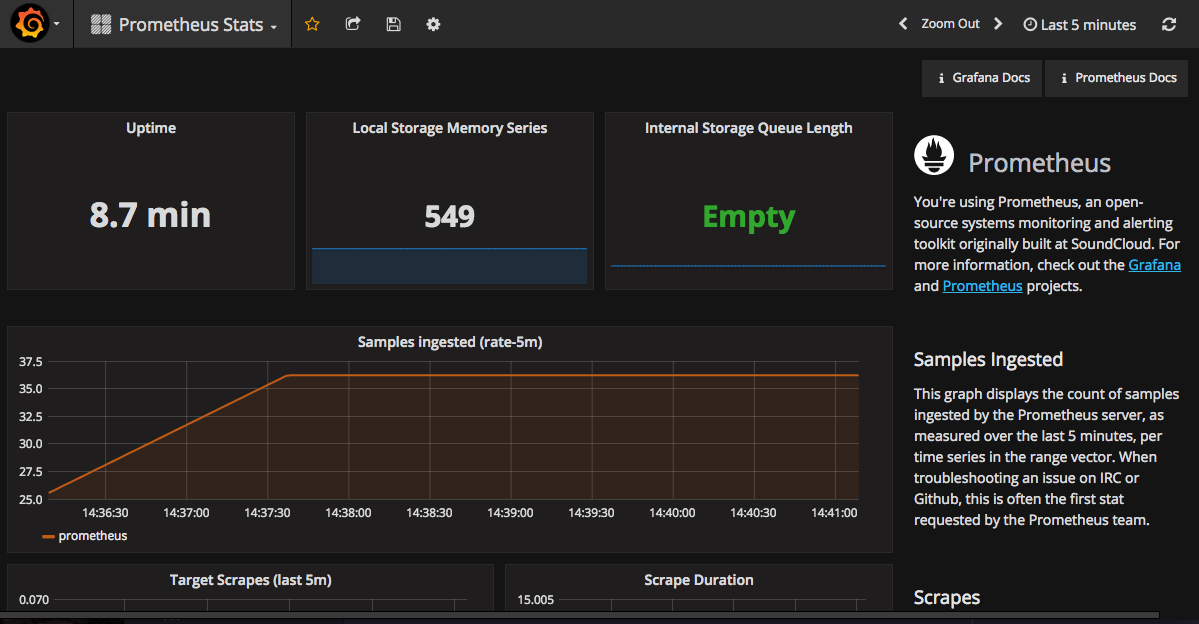Open the Last 5 minutes time picker
1199x624 pixels.
coord(1079,23)
